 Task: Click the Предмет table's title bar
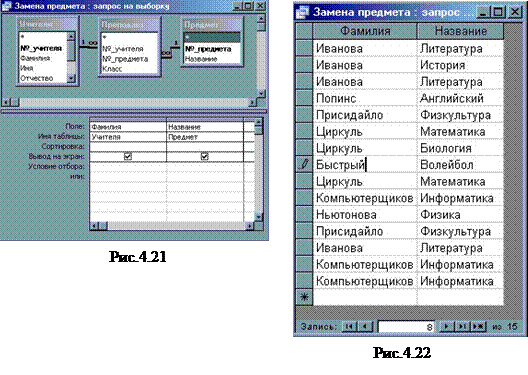click(x=212, y=24)
